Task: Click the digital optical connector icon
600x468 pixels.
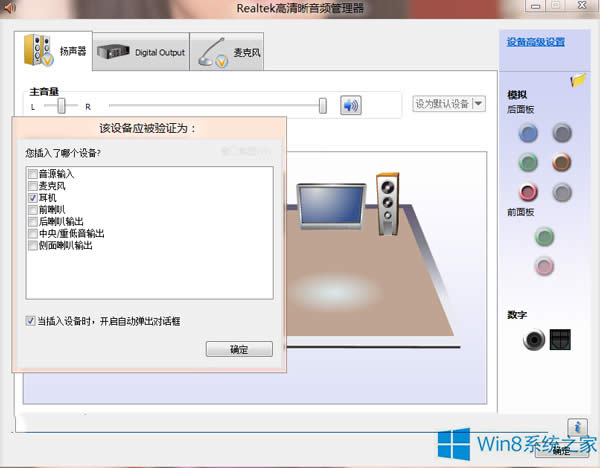Action: click(x=560, y=339)
